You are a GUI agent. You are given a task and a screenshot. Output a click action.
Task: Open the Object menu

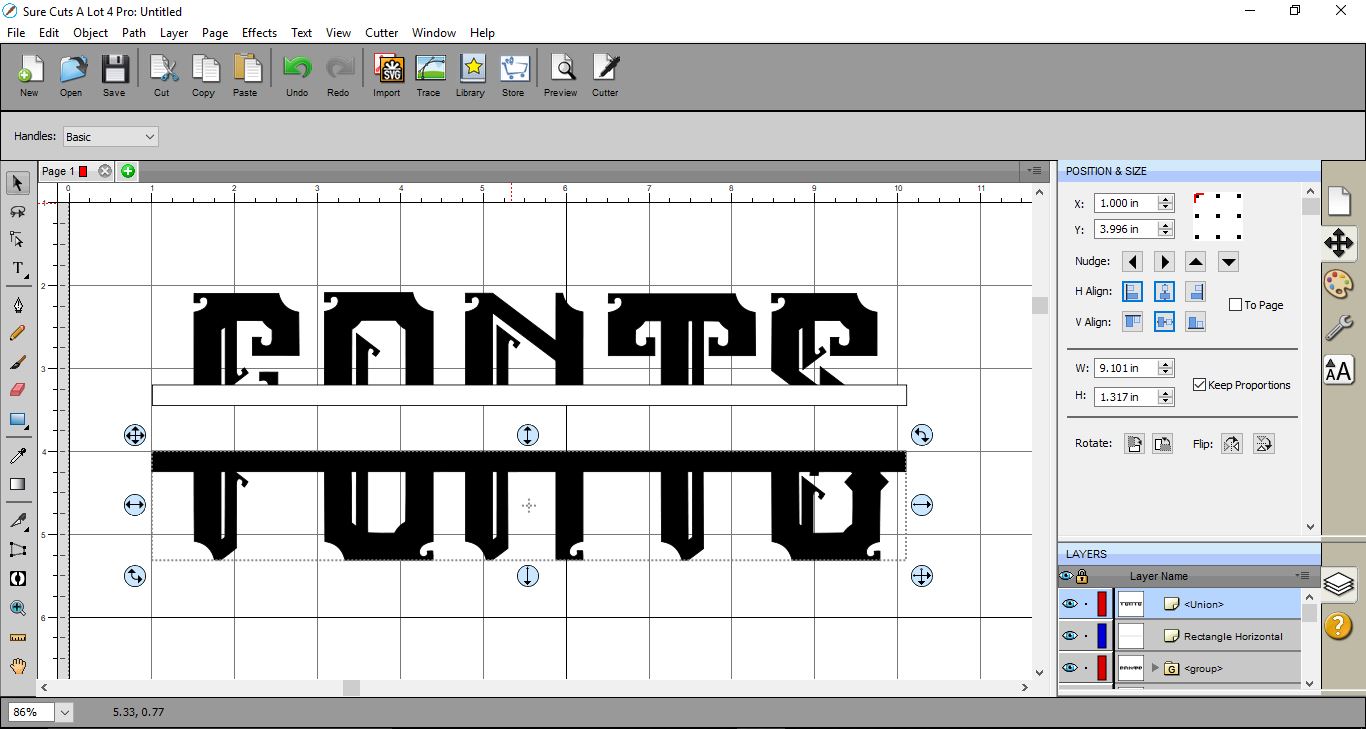(91, 33)
